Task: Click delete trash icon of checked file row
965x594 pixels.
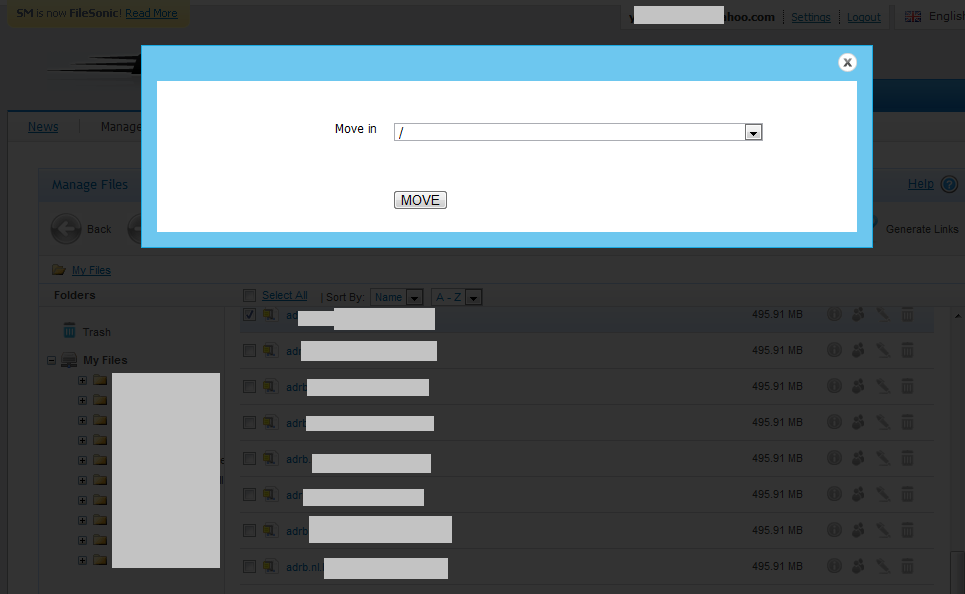Action: coord(907,315)
